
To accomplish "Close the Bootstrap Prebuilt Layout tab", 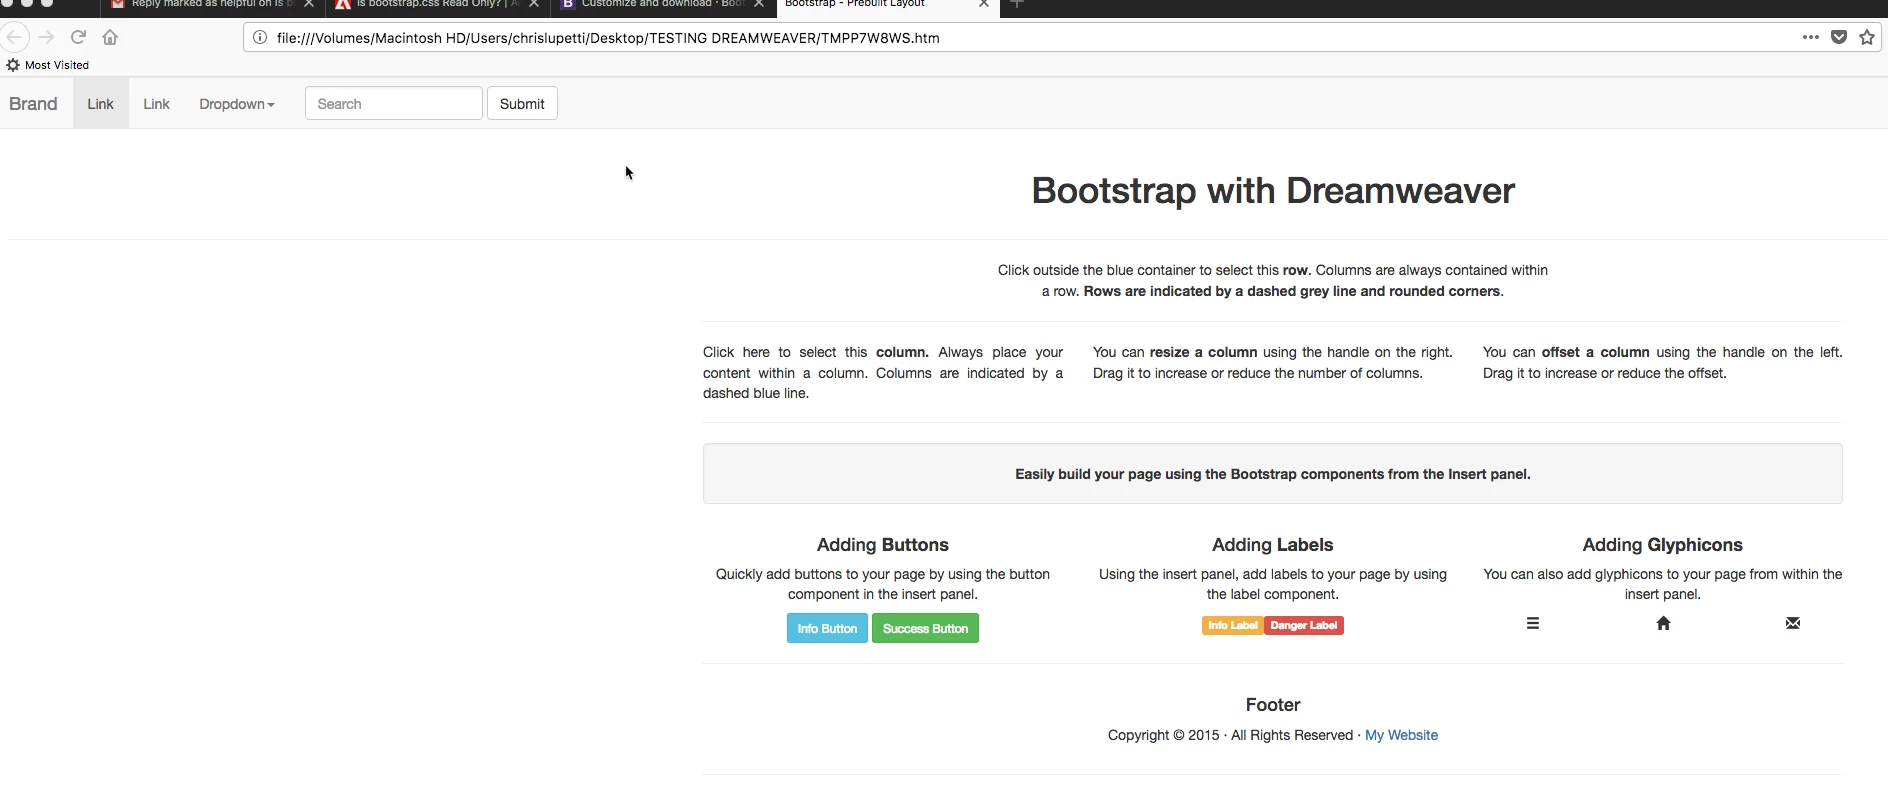I will tap(984, 4).
